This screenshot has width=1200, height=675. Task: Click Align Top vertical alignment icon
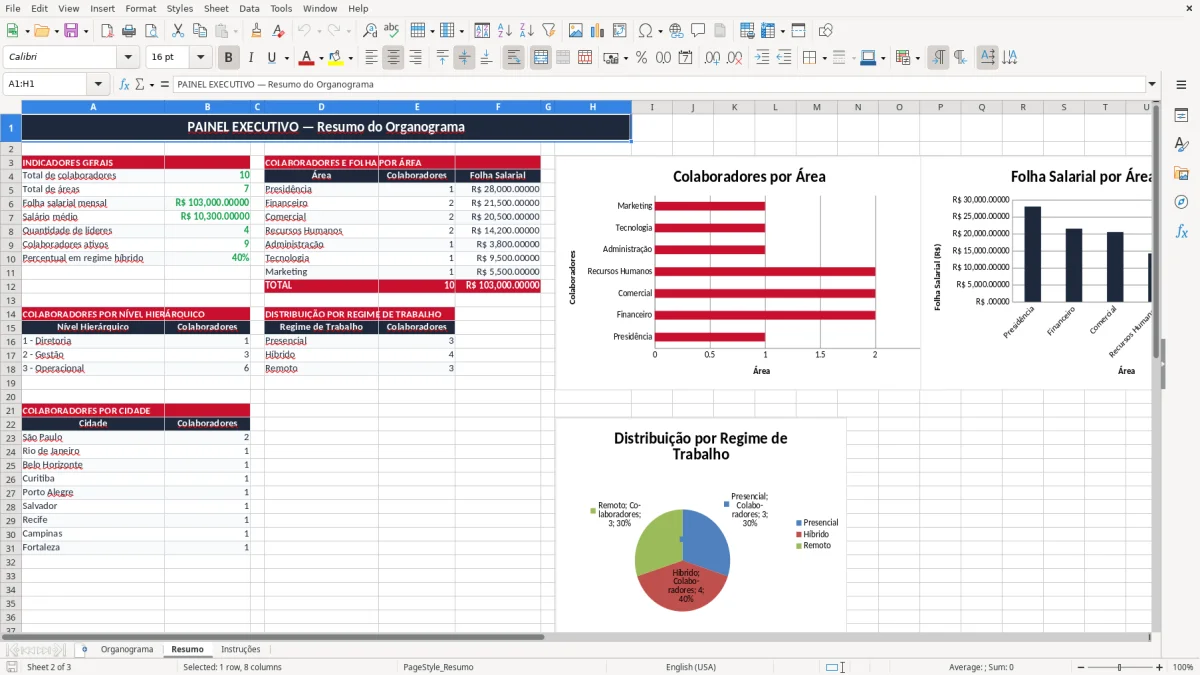coord(442,58)
